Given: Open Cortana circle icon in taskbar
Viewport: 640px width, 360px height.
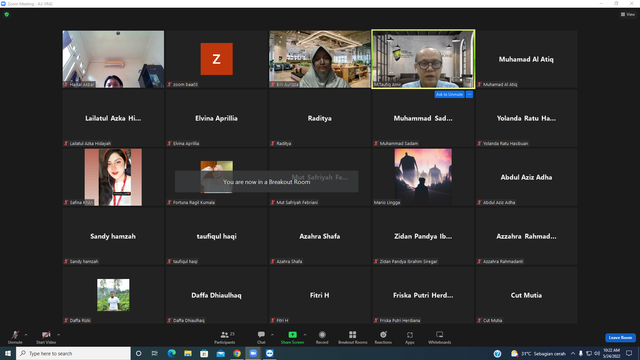Looking at the screenshot, I should click(x=138, y=353).
